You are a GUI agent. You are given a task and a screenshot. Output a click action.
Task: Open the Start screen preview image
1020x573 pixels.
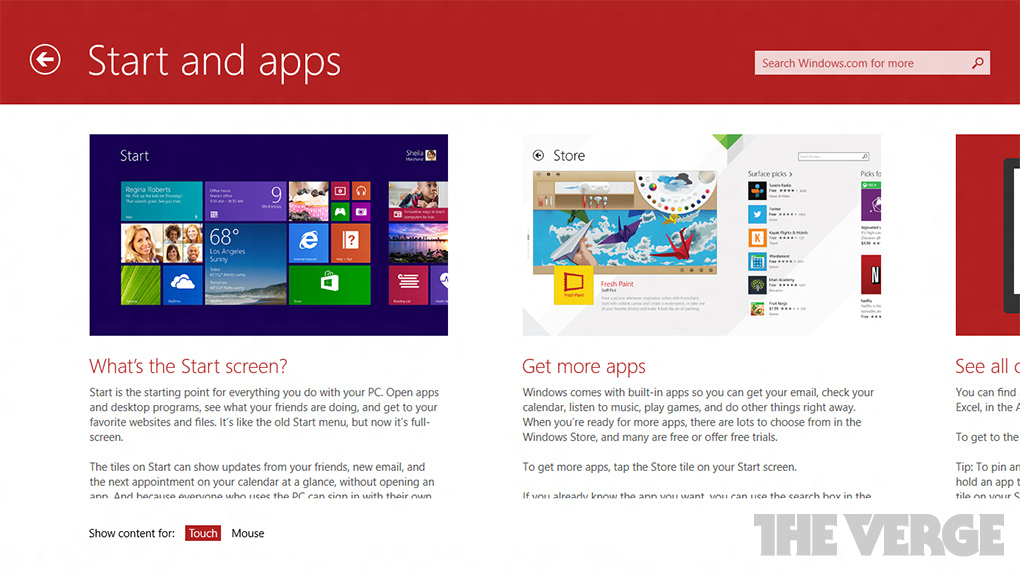pos(269,235)
